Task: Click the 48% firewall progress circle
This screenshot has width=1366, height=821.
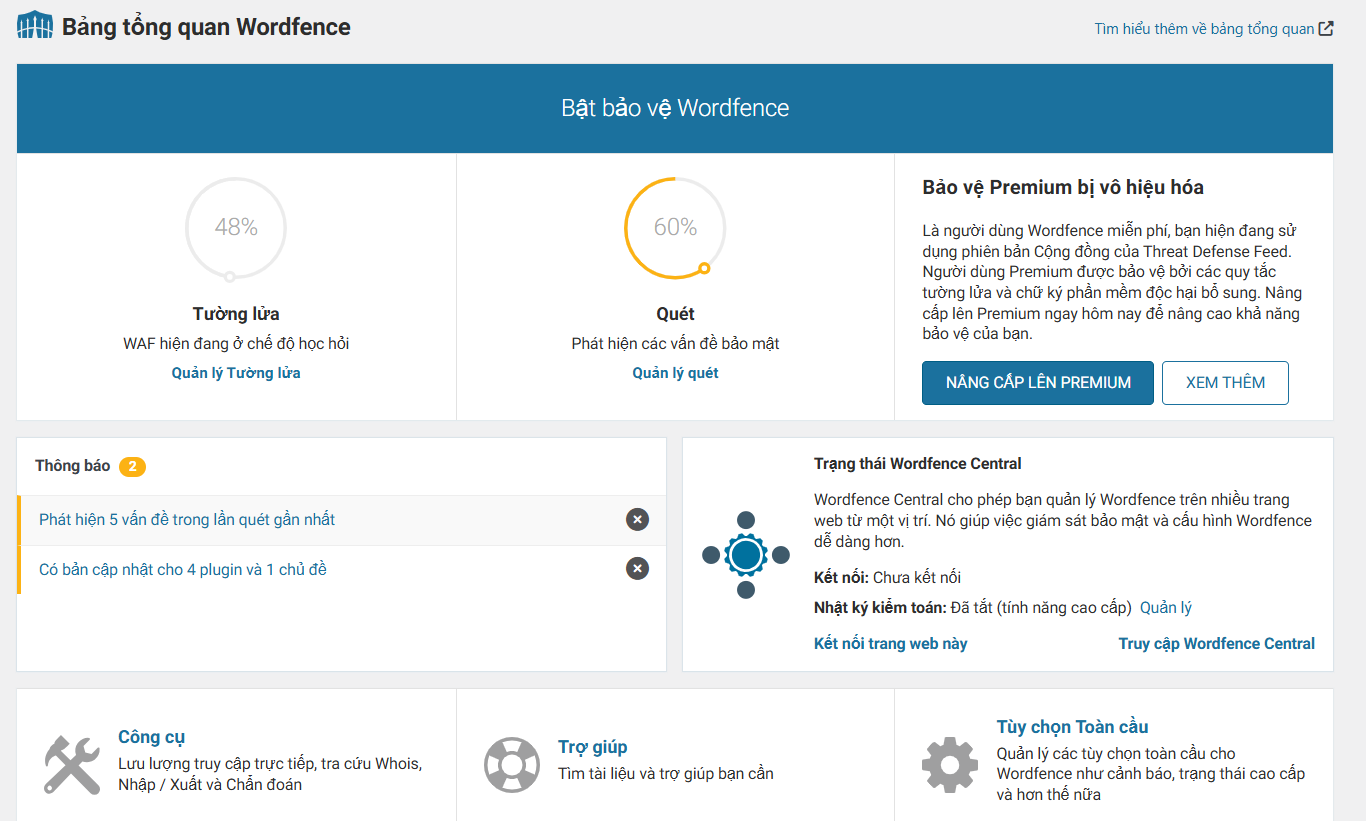Action: [x=236, y=228]
